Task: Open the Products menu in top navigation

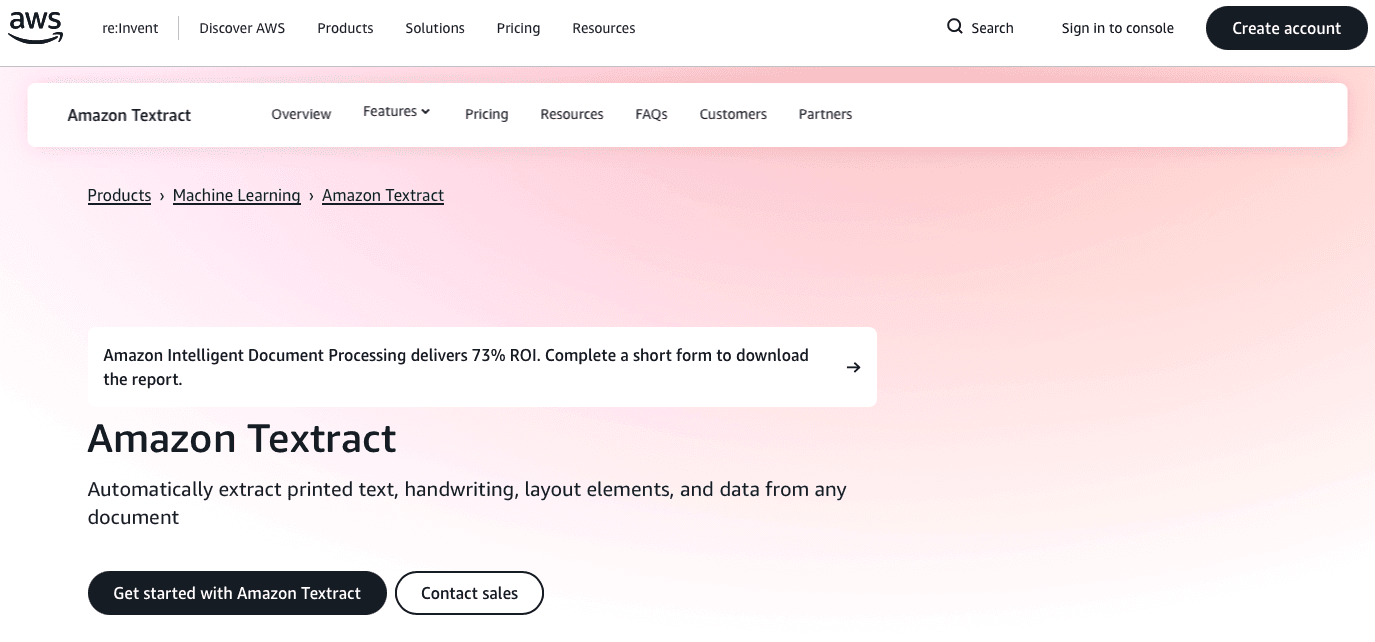Action: click(x=345, y=28)
